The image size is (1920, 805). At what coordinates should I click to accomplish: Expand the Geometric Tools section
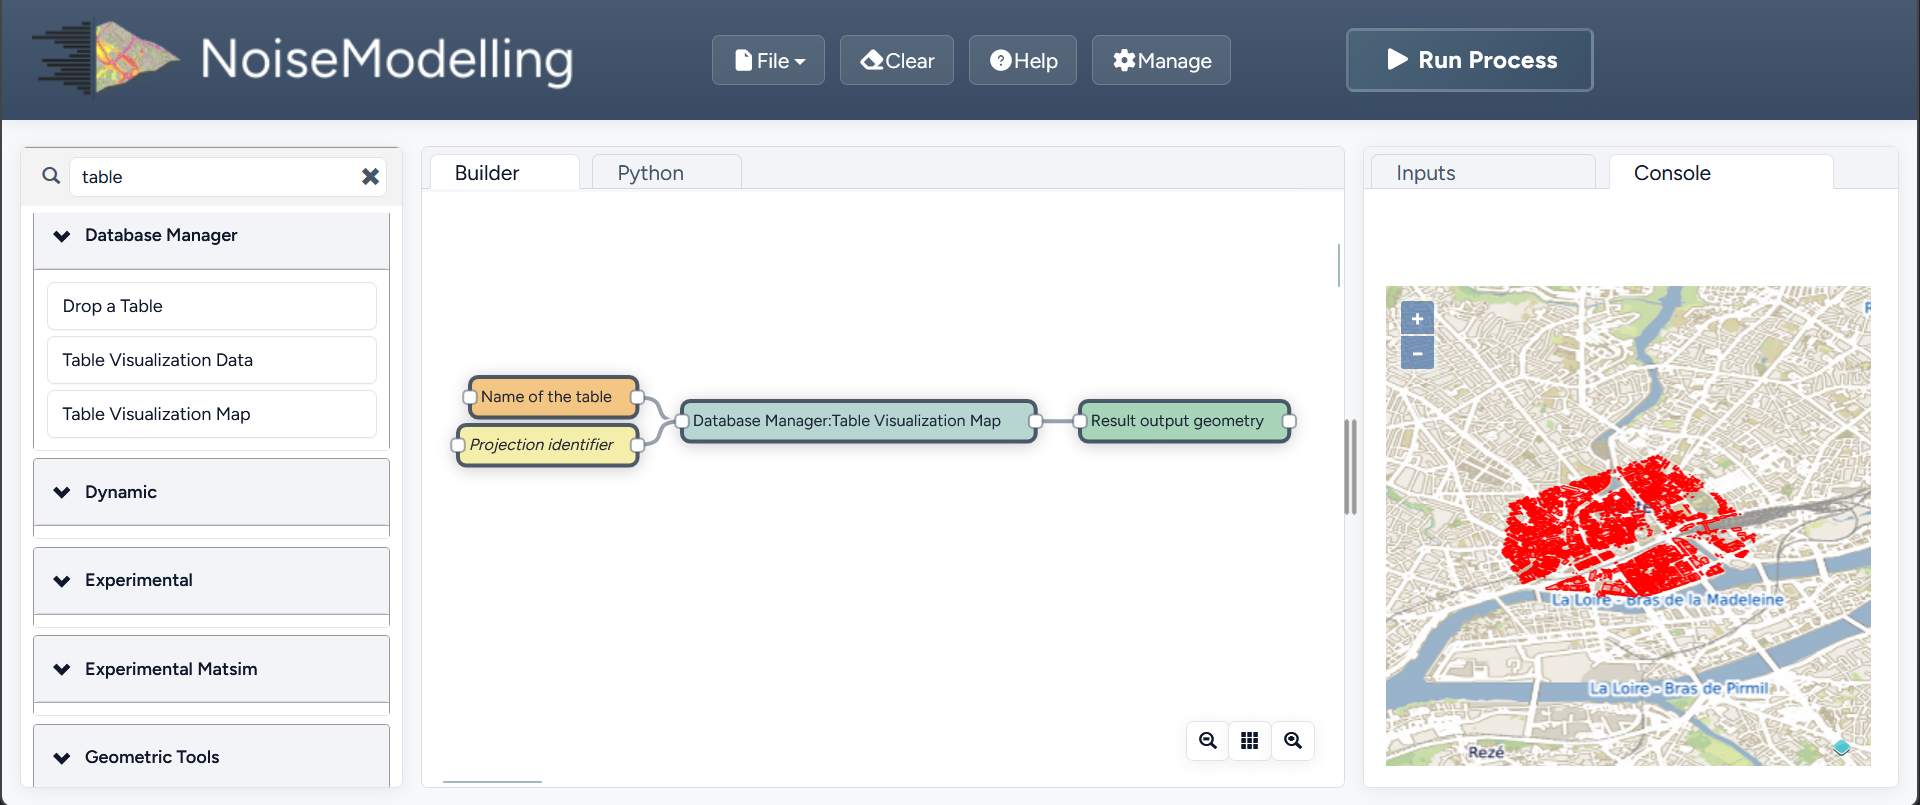click(x=211, y=757)
